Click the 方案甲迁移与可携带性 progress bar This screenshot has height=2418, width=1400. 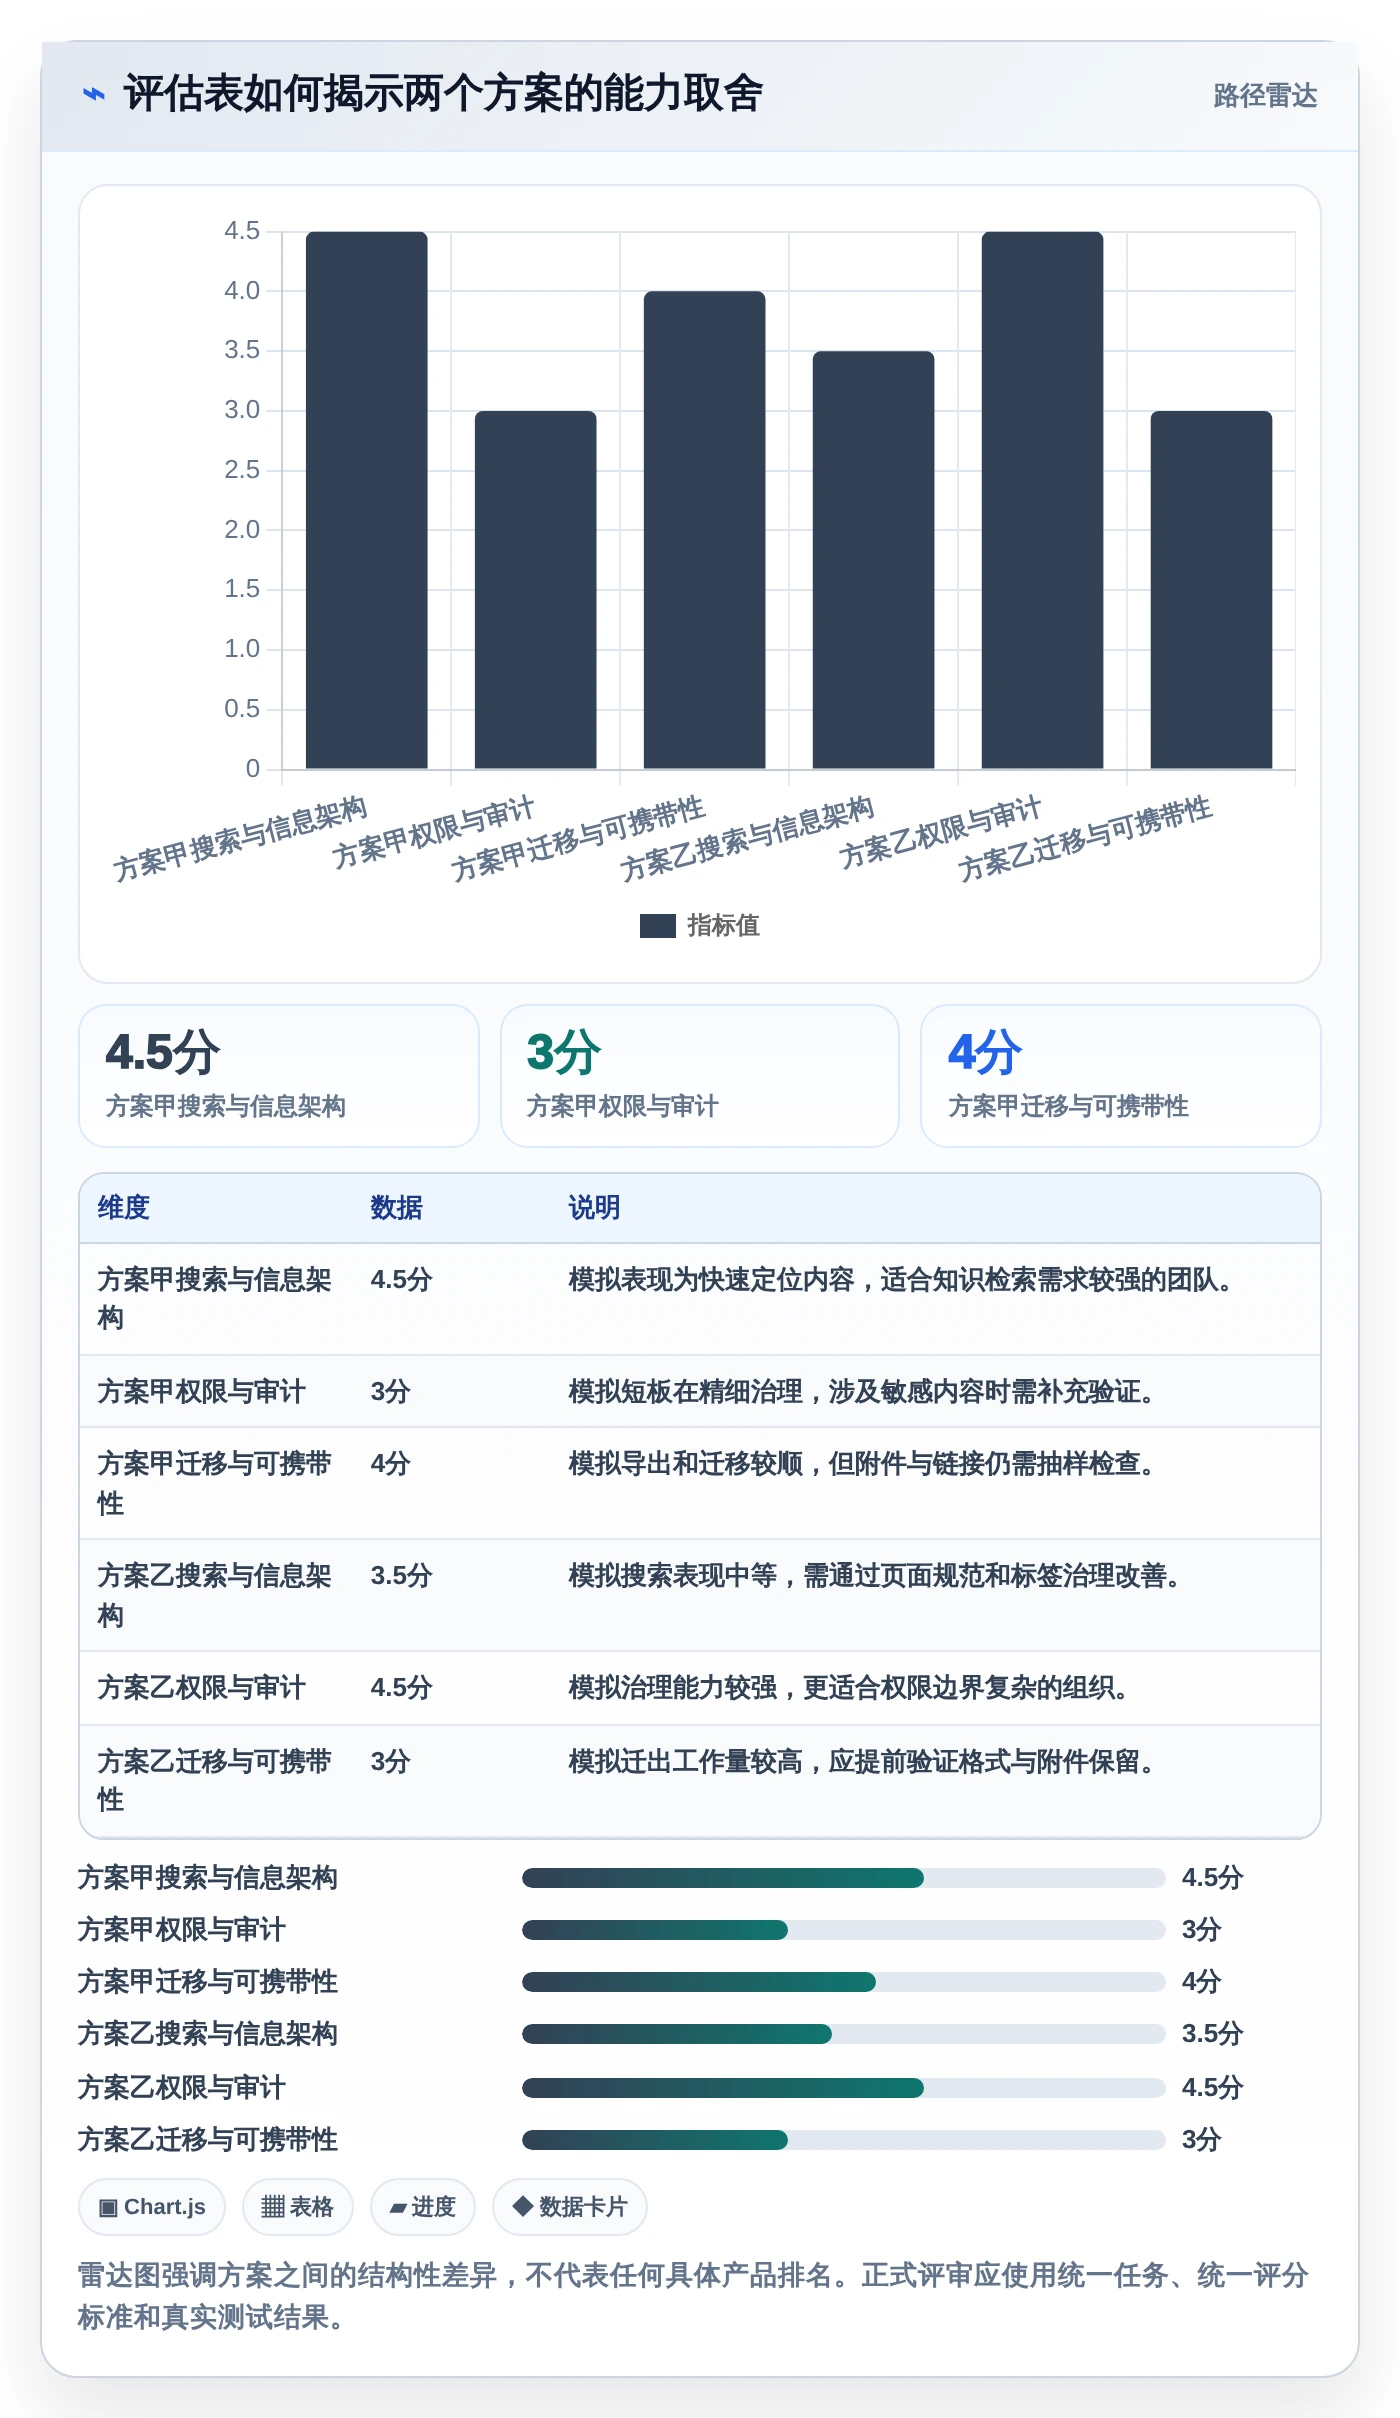pyautogui.click(x=843, y=1982)
